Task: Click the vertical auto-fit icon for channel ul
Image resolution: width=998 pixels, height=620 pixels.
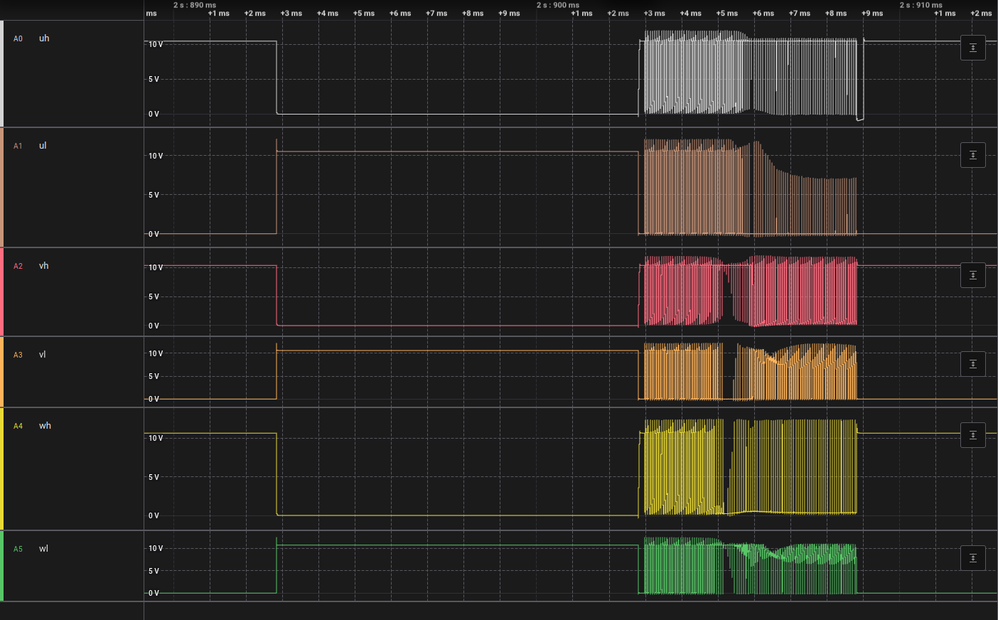Action: (973, 155)
